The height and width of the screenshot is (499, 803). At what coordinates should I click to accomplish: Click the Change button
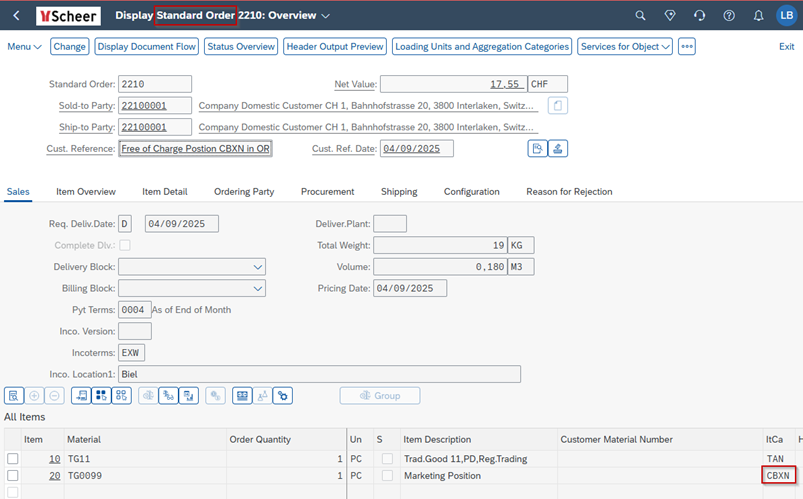[70, 47]
